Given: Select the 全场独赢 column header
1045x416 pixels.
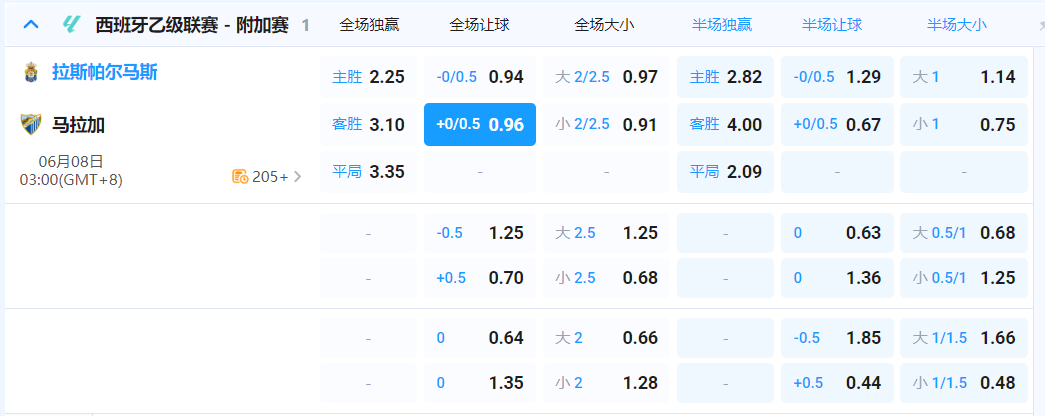Looking at the screenshot, I should click(369, 25).
